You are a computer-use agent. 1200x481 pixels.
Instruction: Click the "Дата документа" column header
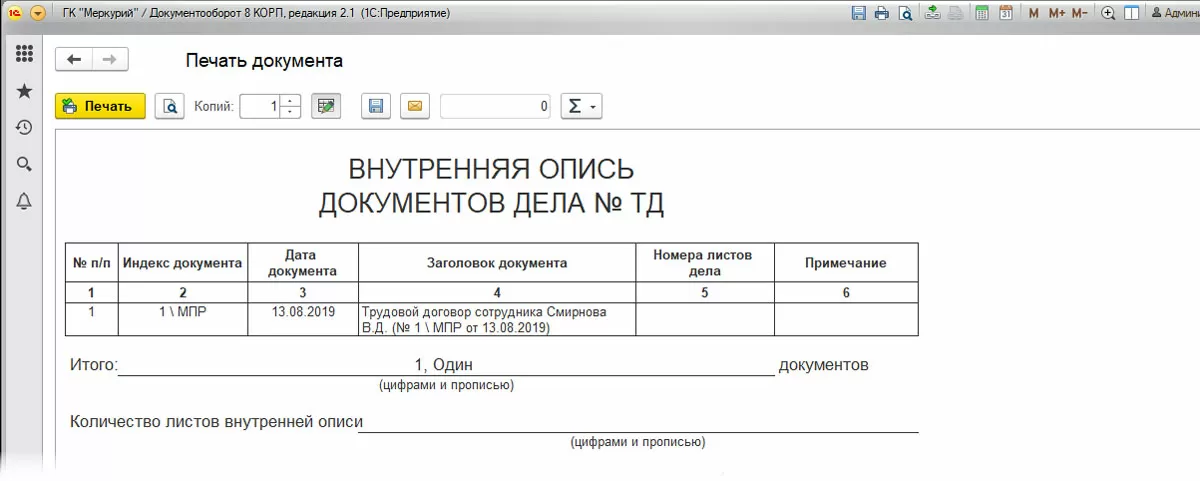tap(303, 263)
